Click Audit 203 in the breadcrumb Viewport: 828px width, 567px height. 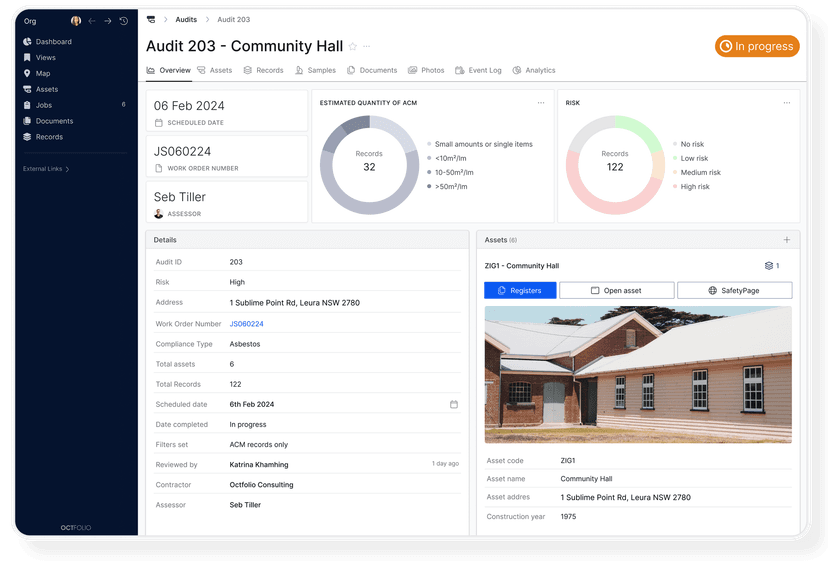click(x=233, y=20)
